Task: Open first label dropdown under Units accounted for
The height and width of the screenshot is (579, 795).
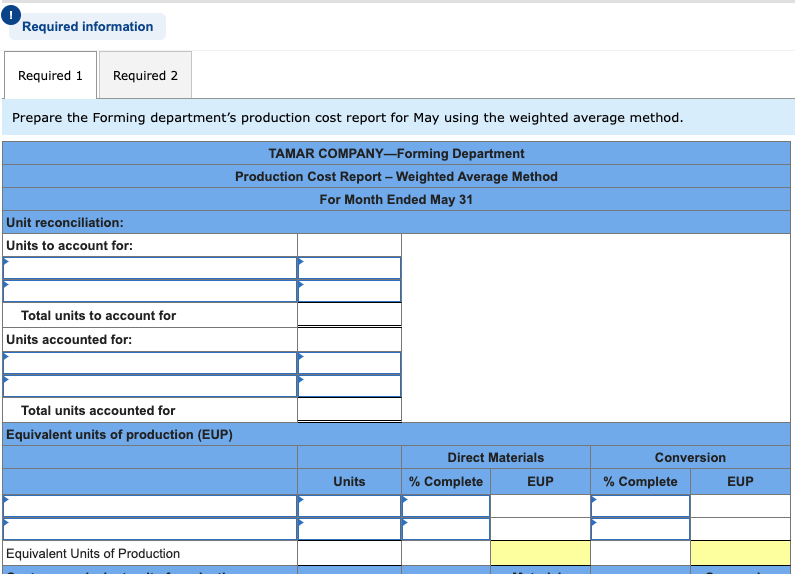Action: pos(150,363)
